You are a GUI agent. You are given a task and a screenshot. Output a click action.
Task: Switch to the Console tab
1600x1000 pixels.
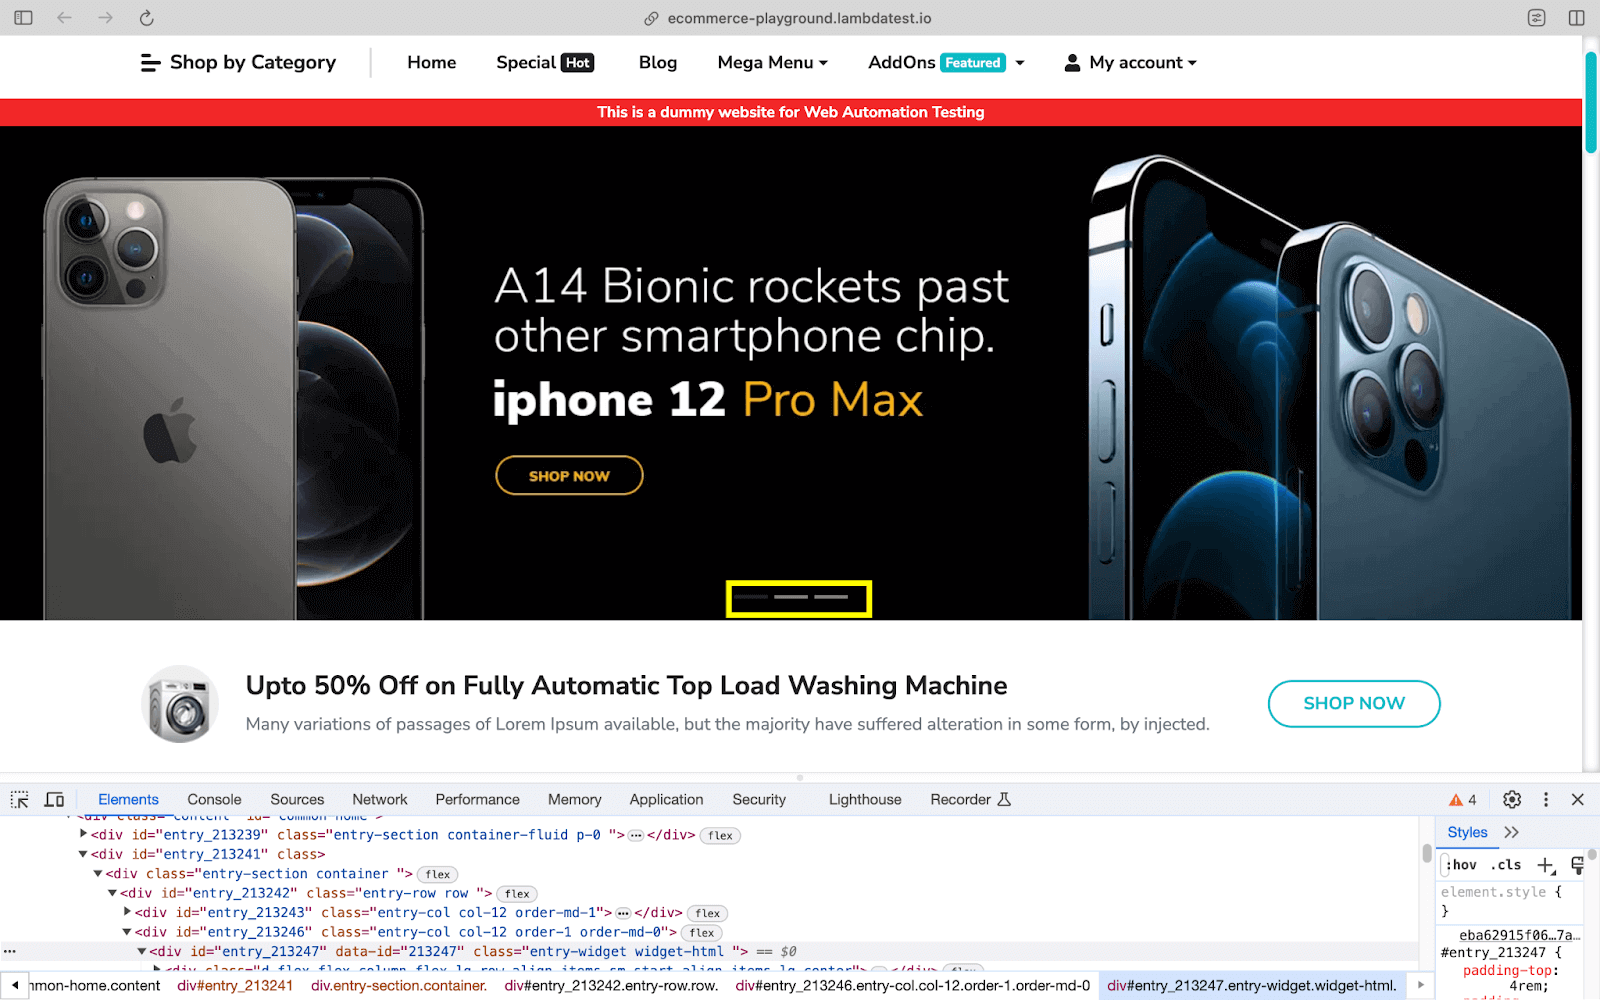(214, 799)
